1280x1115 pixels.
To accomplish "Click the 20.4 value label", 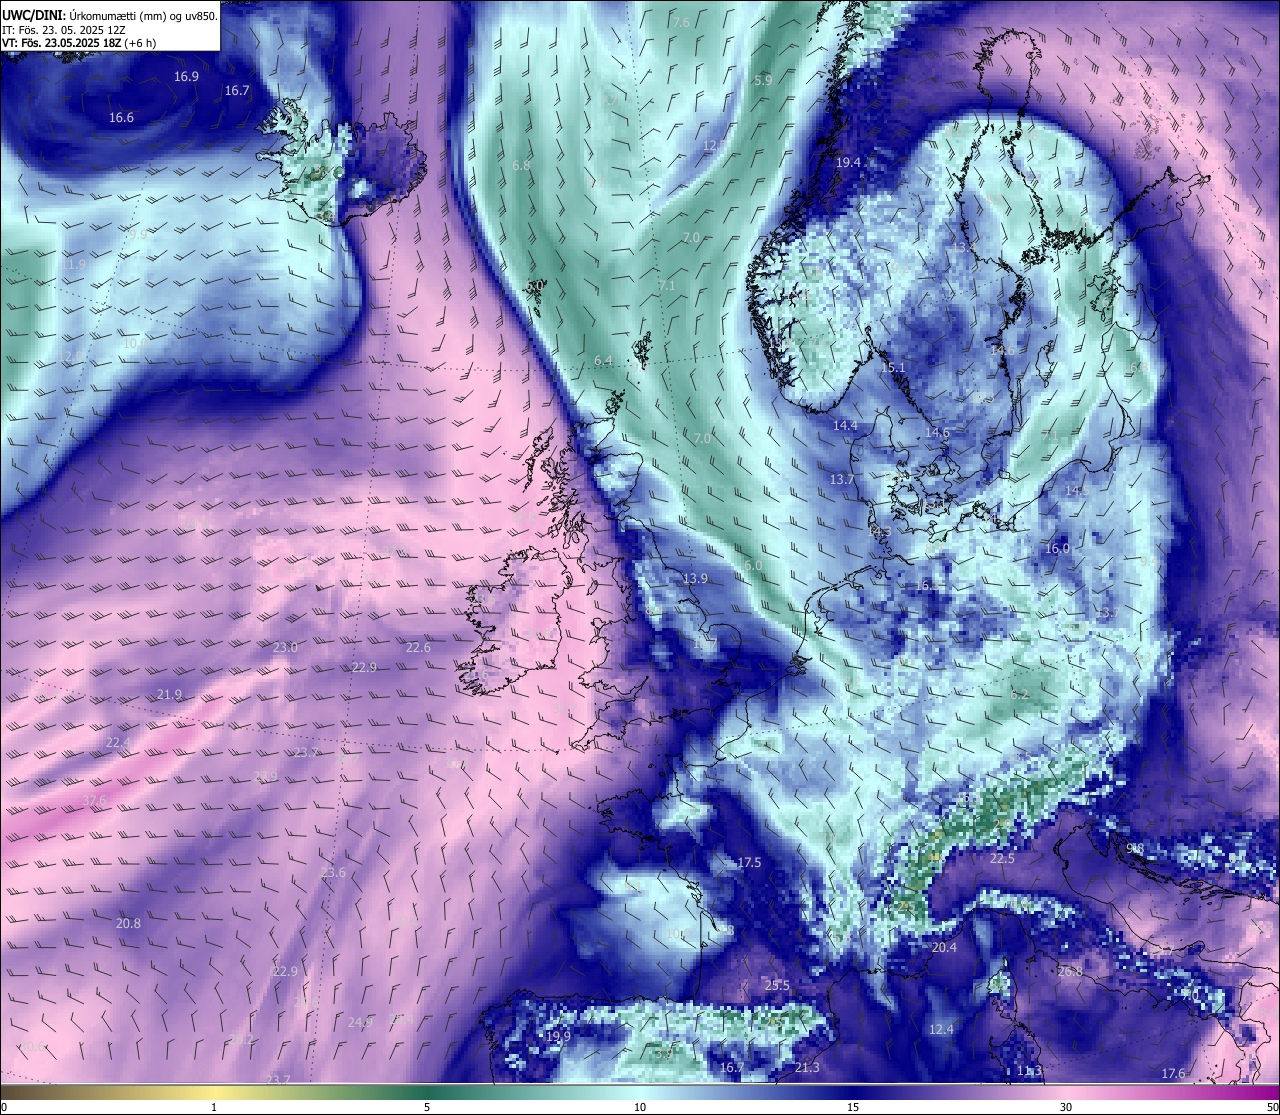I will 944,947.
